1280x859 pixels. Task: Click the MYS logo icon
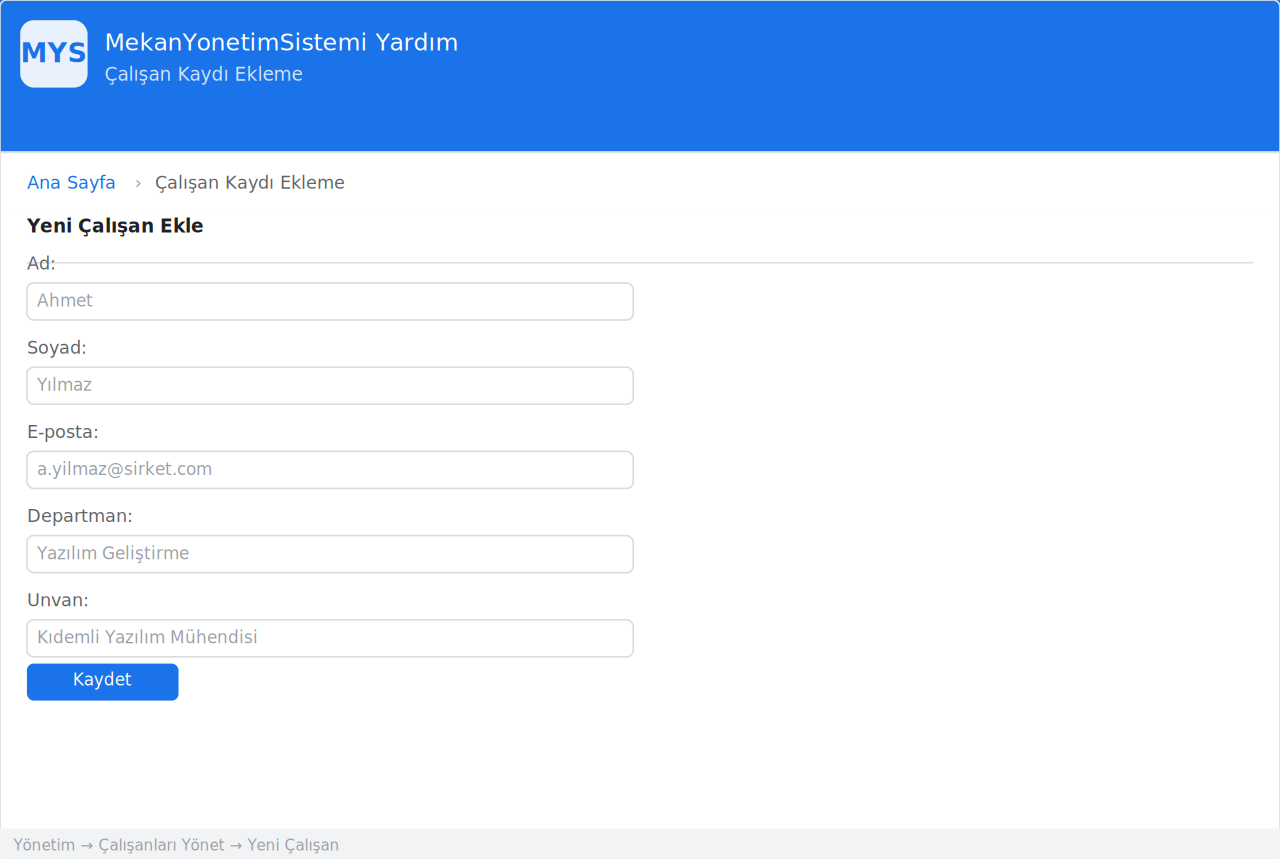click(x=54, y=54)
